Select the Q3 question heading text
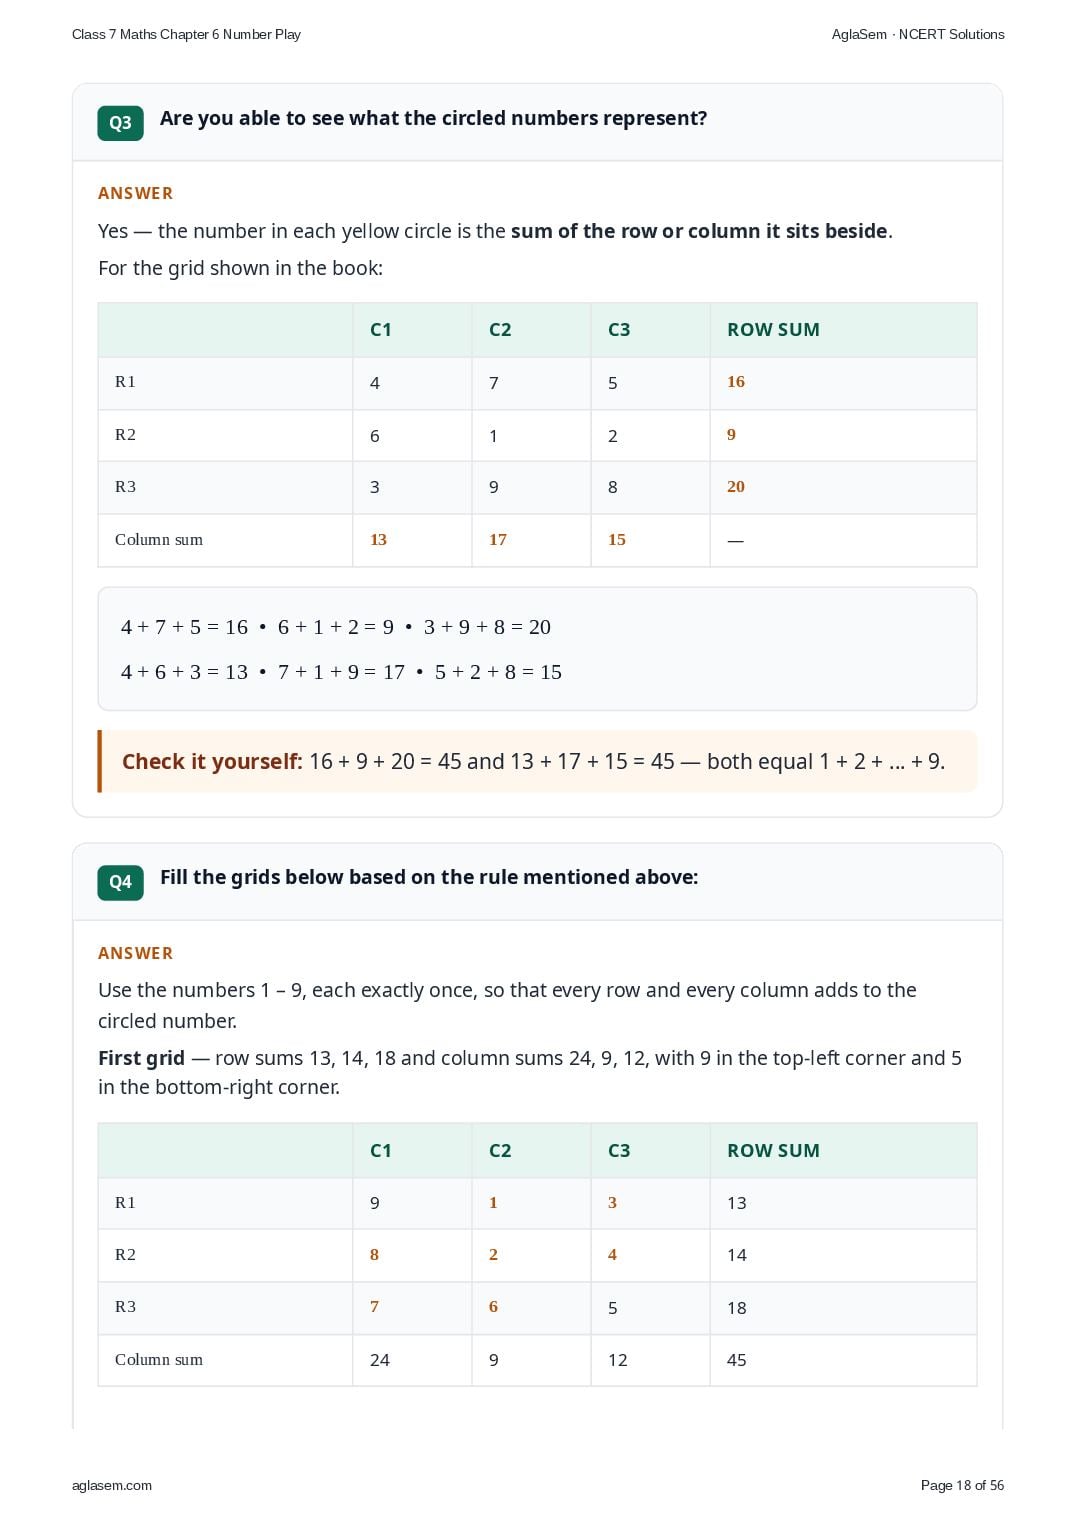 click(x=433, y=118)
